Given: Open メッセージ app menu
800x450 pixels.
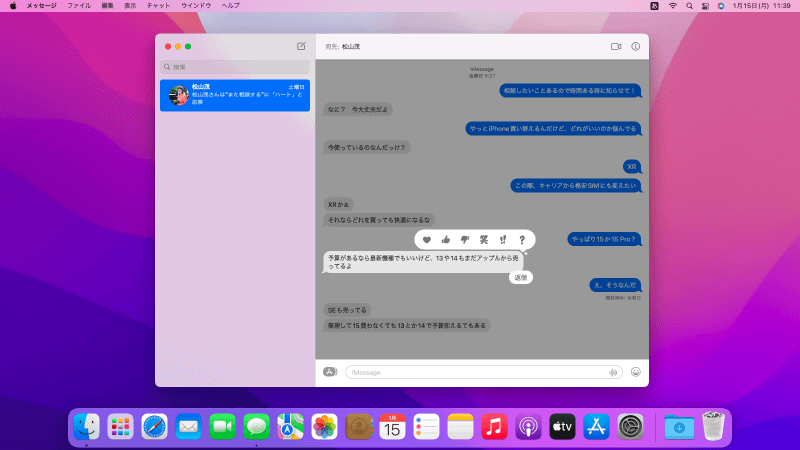Looking at the screenshot, I should [x=41, y=6].
